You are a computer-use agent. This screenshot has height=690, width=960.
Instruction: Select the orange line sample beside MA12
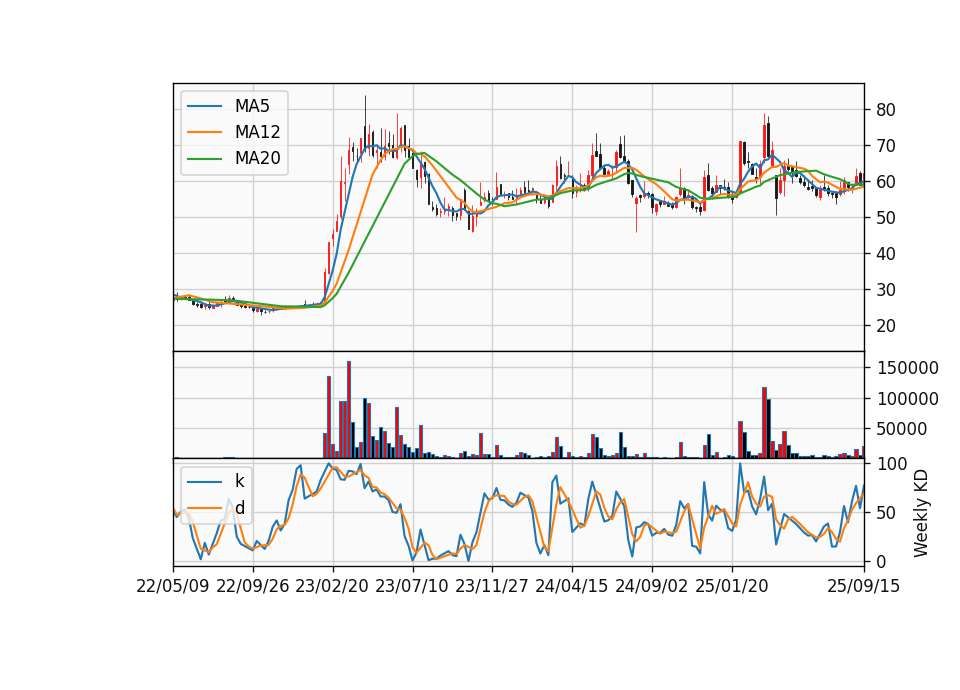pos(204,132)
